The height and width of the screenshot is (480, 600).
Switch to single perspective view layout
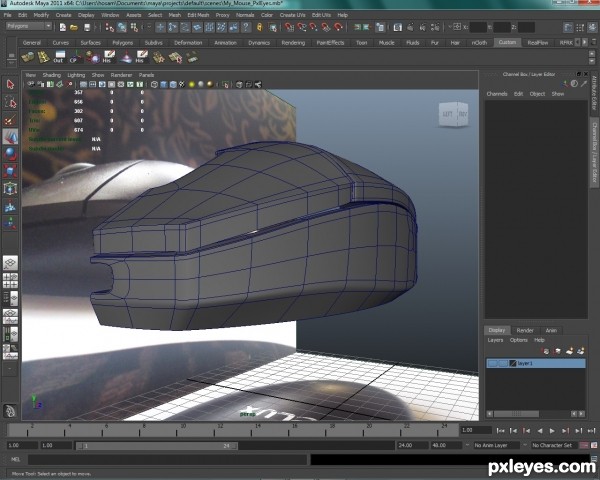pos(10,263)
